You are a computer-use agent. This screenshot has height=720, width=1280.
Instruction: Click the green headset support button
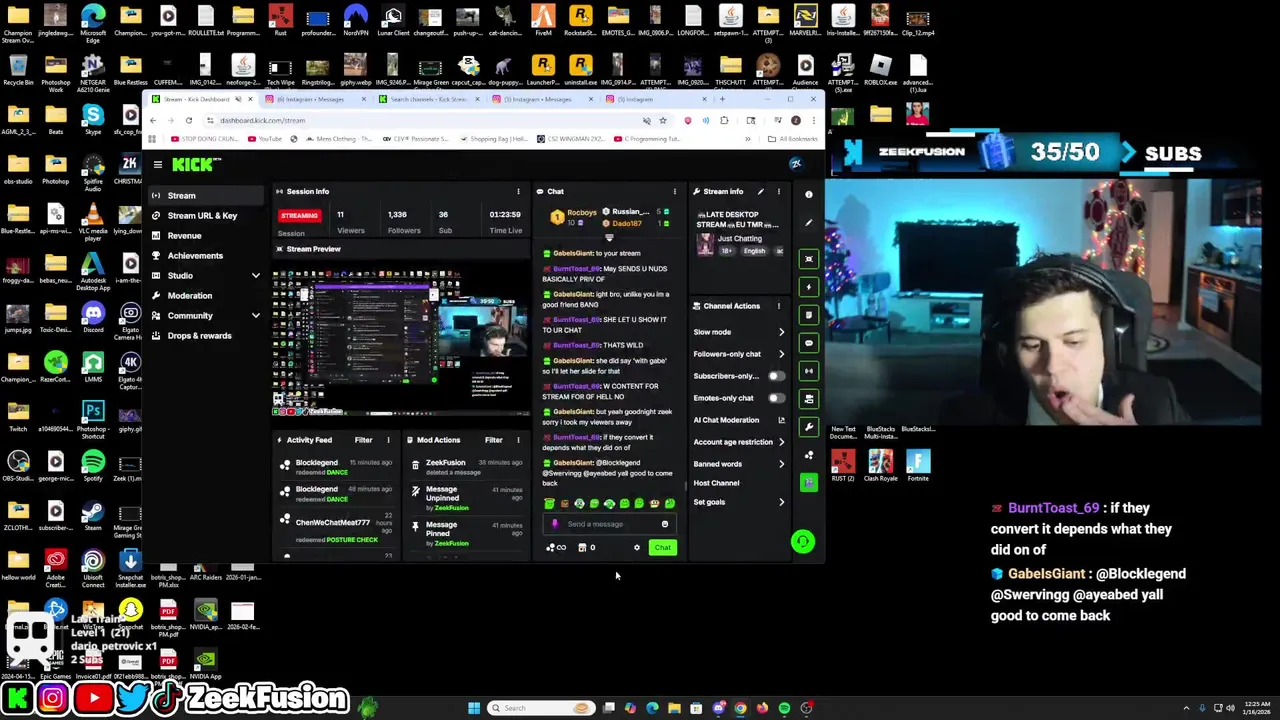(802, 542)
